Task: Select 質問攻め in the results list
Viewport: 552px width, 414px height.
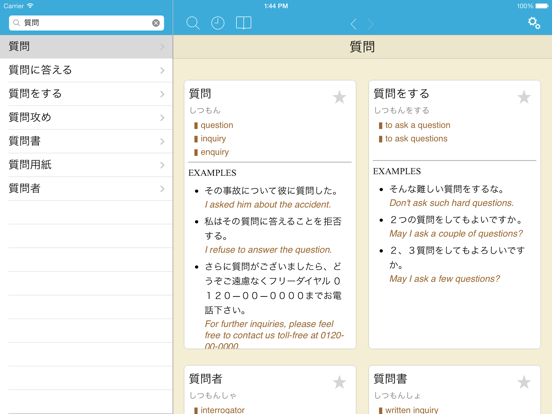Action: (86, 117)
